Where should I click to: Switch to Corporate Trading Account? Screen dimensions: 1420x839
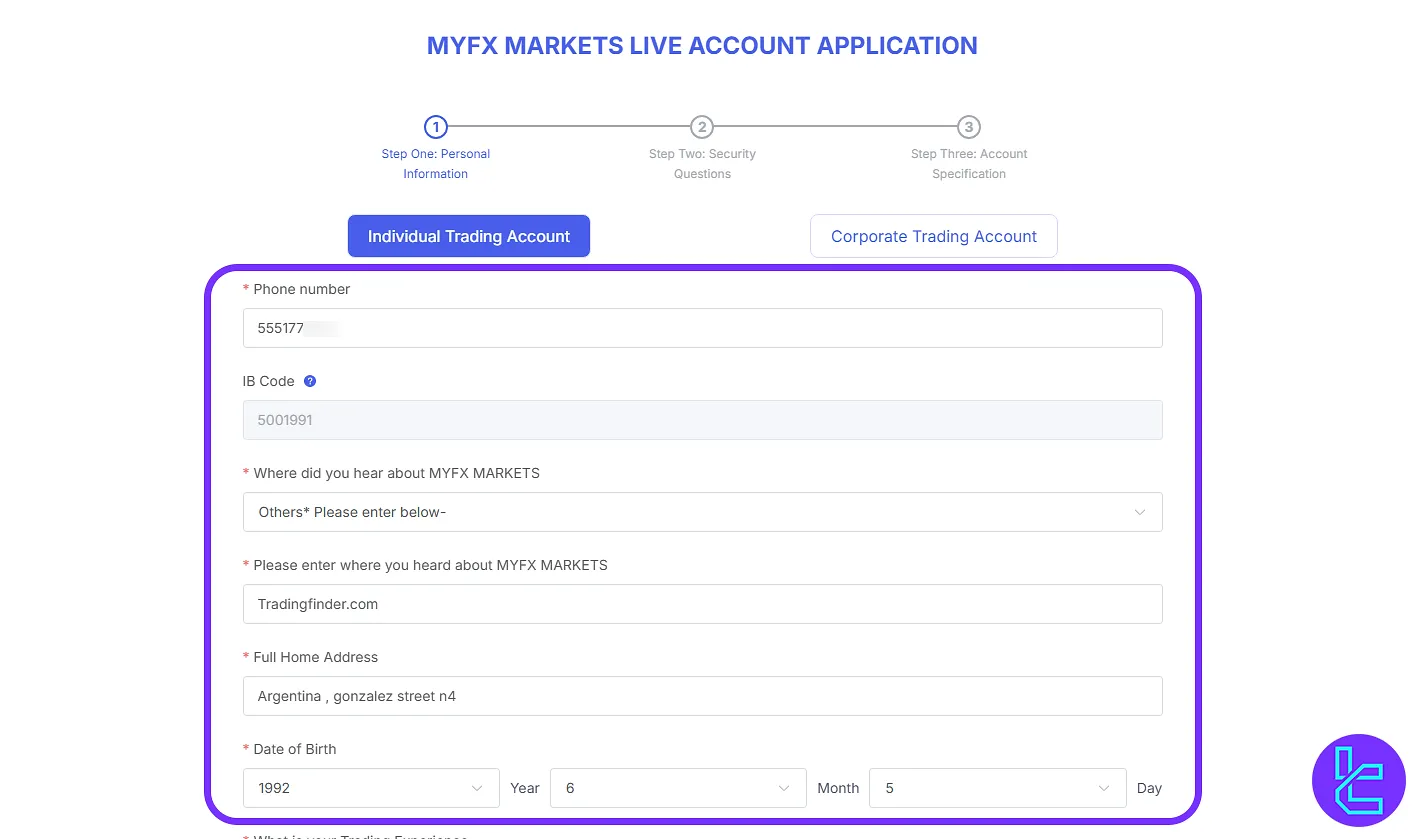coord(933,236)
